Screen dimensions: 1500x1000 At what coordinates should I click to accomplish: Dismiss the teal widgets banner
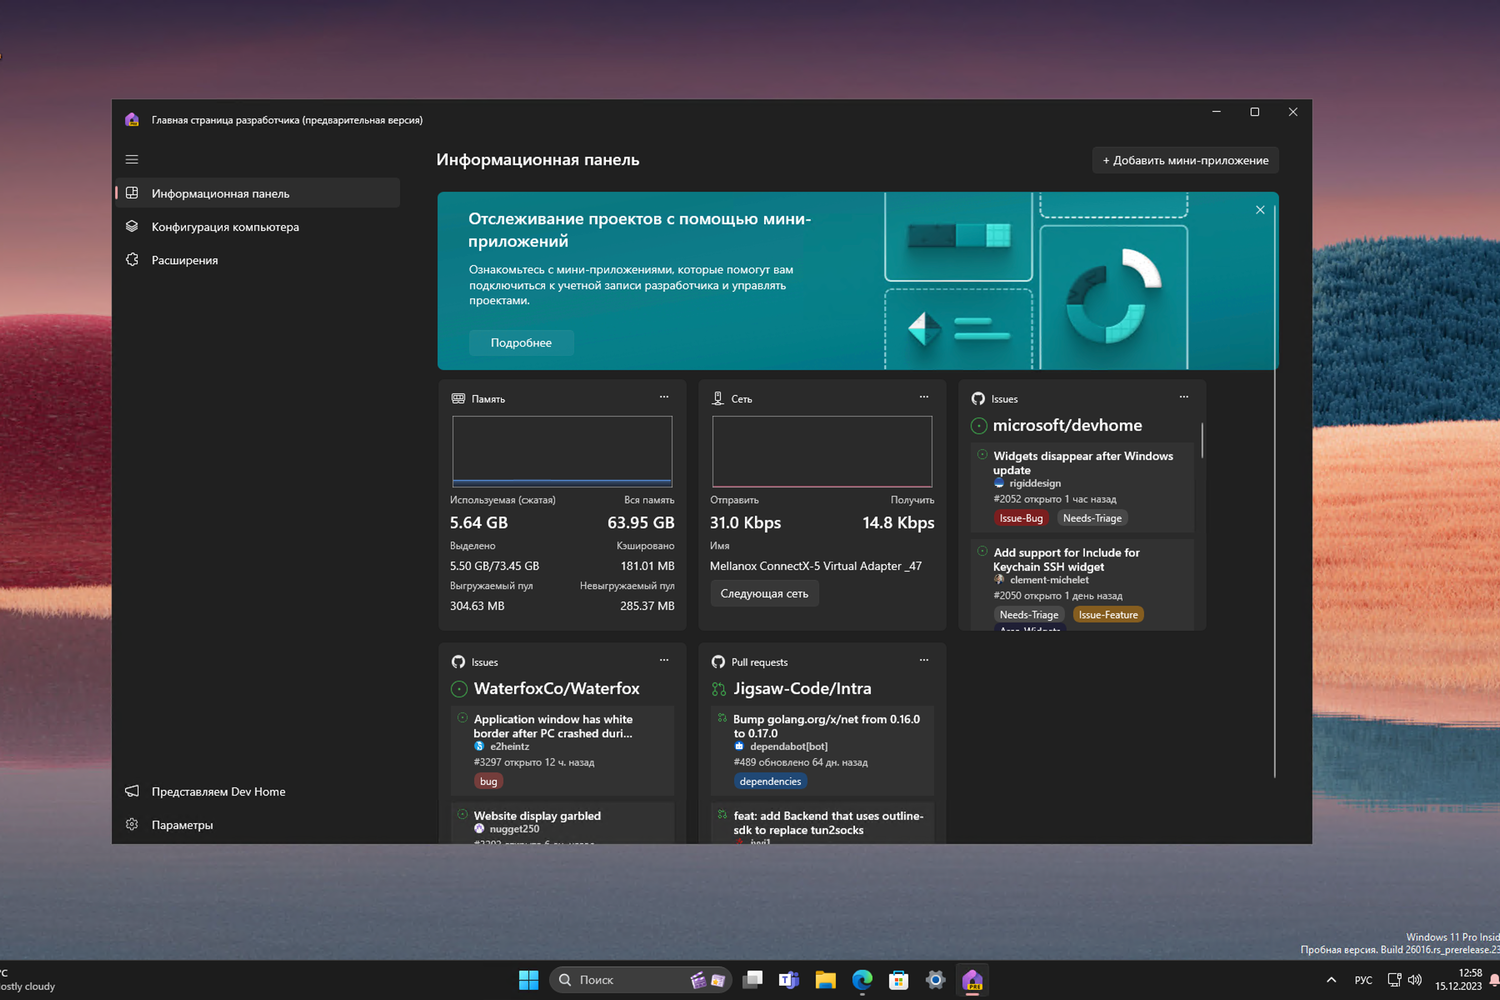point(1260,210)
